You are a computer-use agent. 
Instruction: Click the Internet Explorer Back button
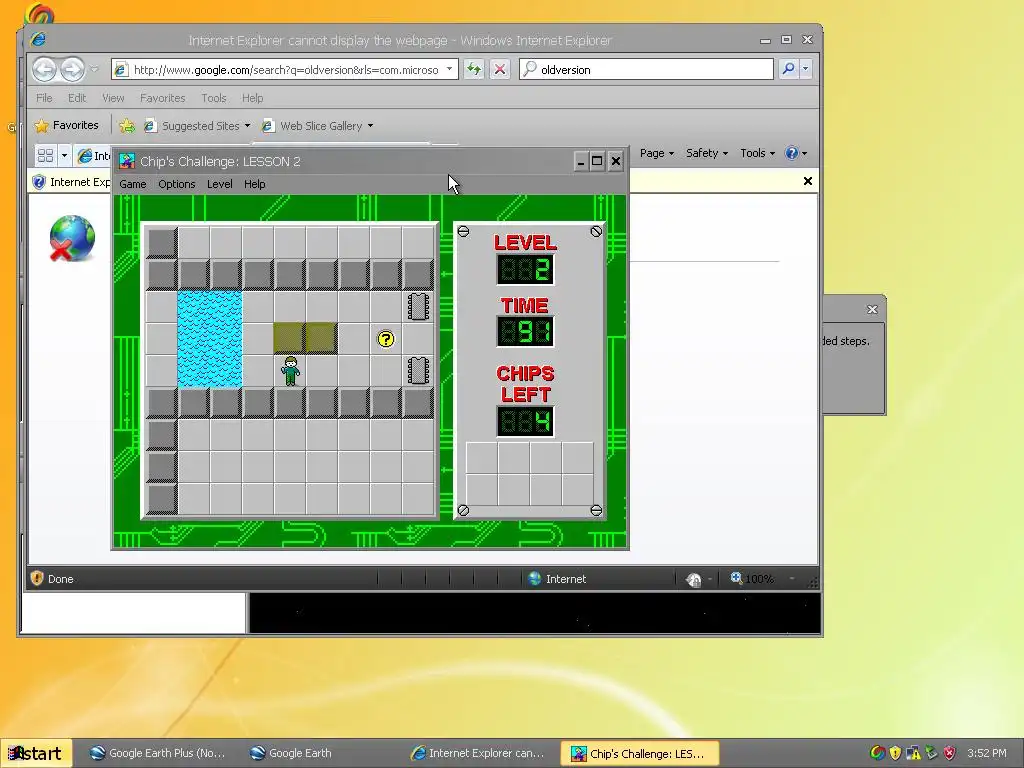(x=44, y=69)
